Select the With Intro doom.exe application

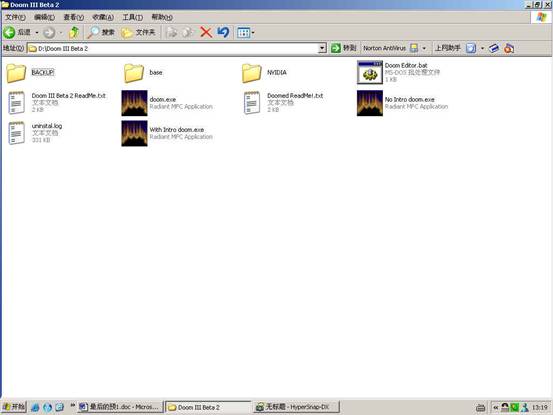pyautogui.click(x=167, y=133)
